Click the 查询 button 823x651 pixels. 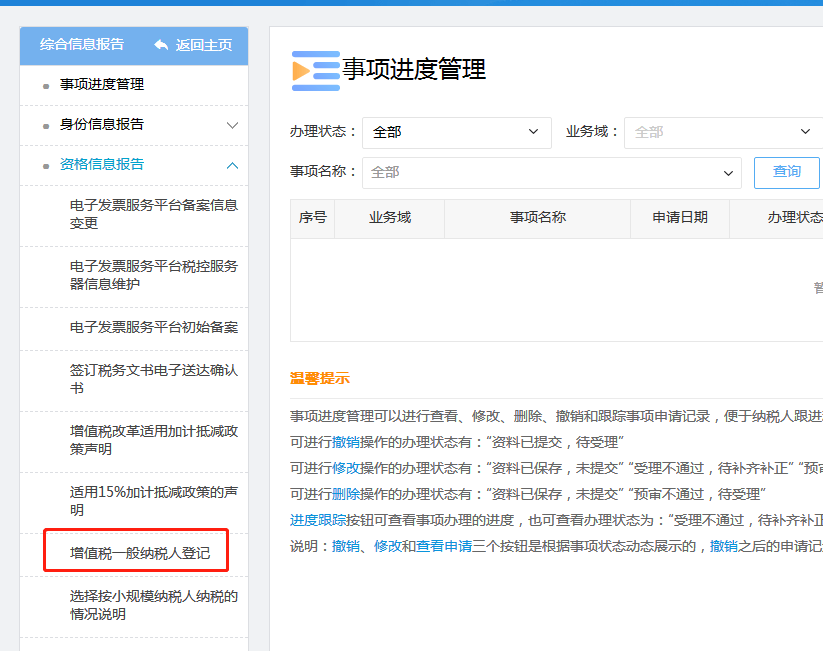(786, 172)
